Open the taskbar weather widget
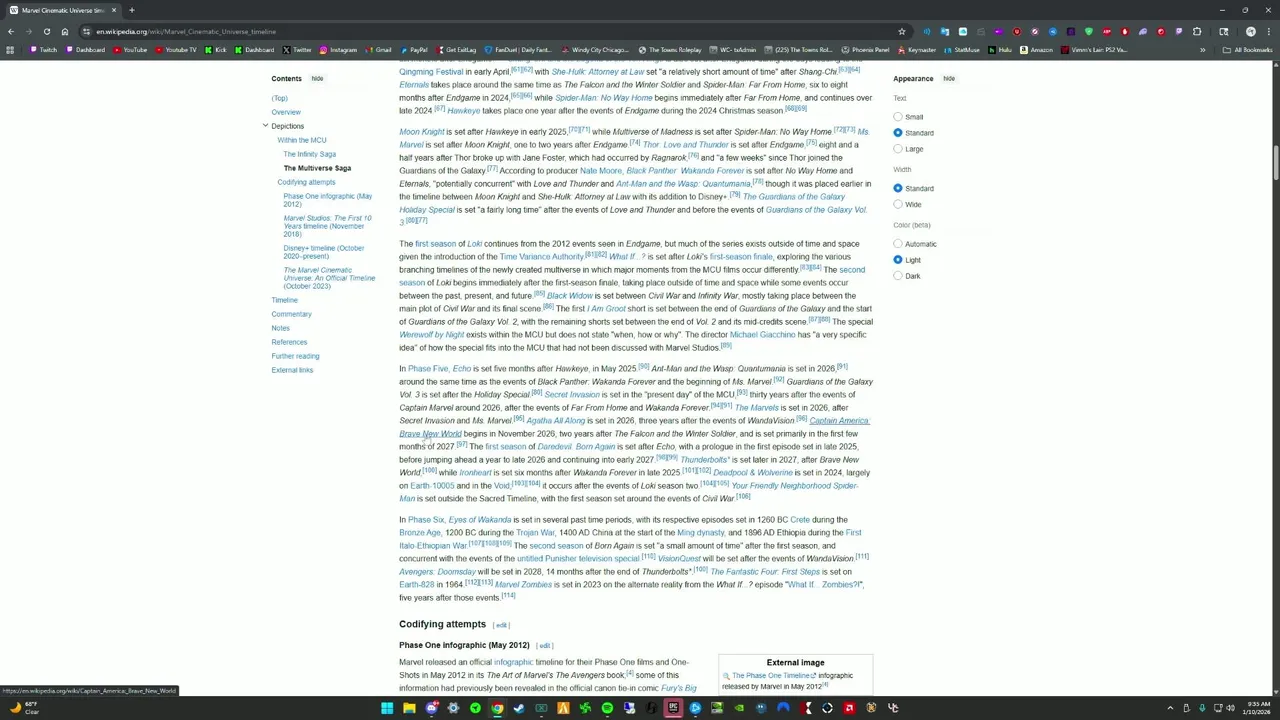The image size is (1280, 720). [x=23, y=708]
